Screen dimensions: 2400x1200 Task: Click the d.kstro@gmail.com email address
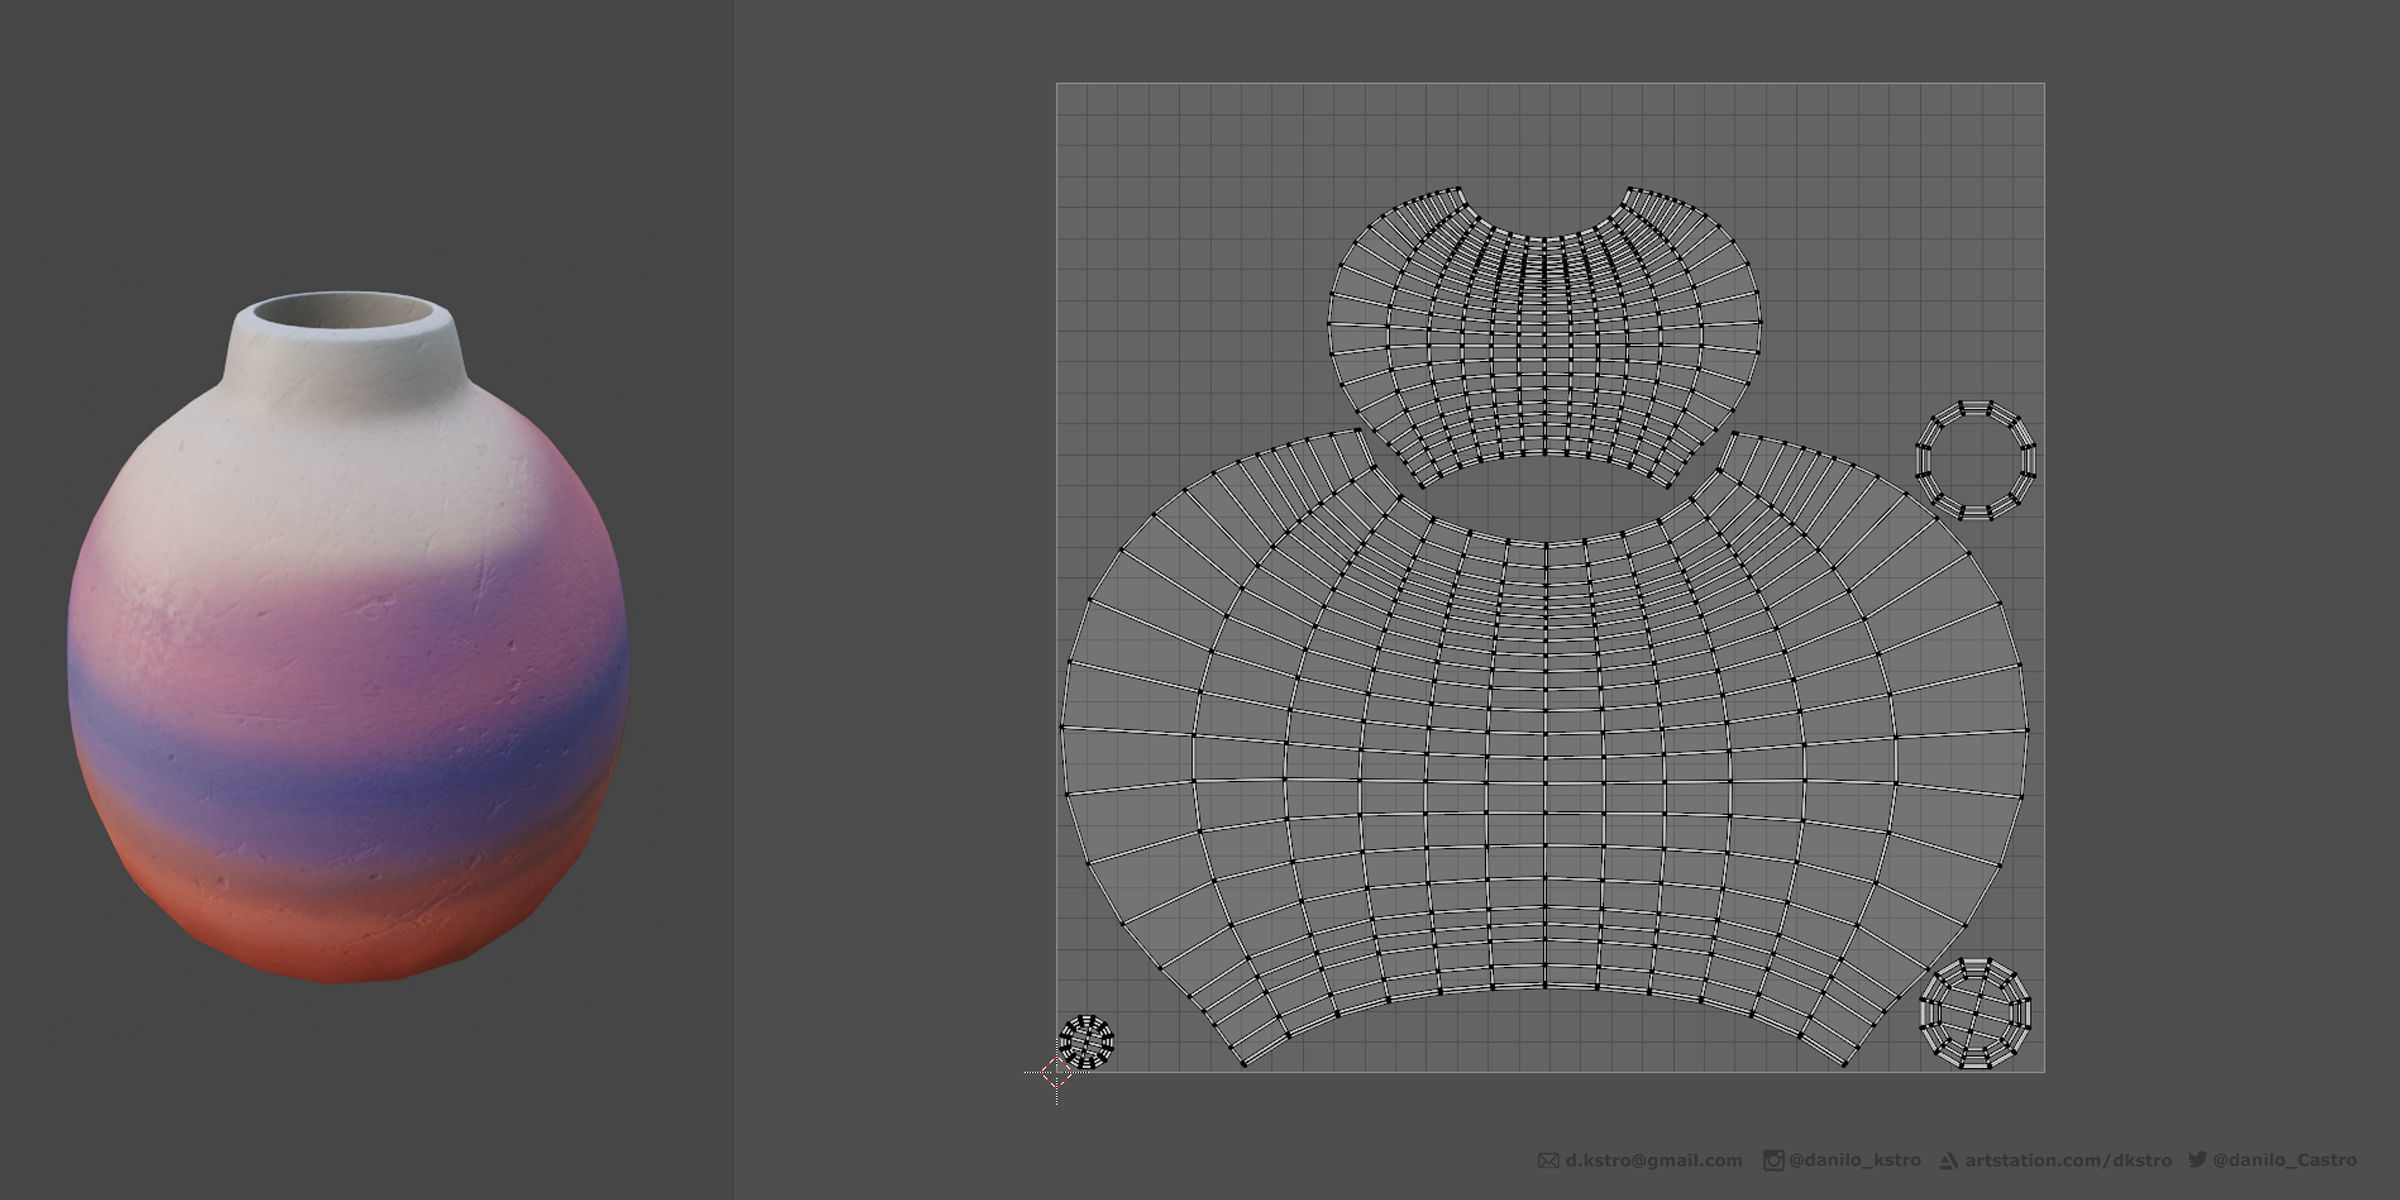1654,1161
